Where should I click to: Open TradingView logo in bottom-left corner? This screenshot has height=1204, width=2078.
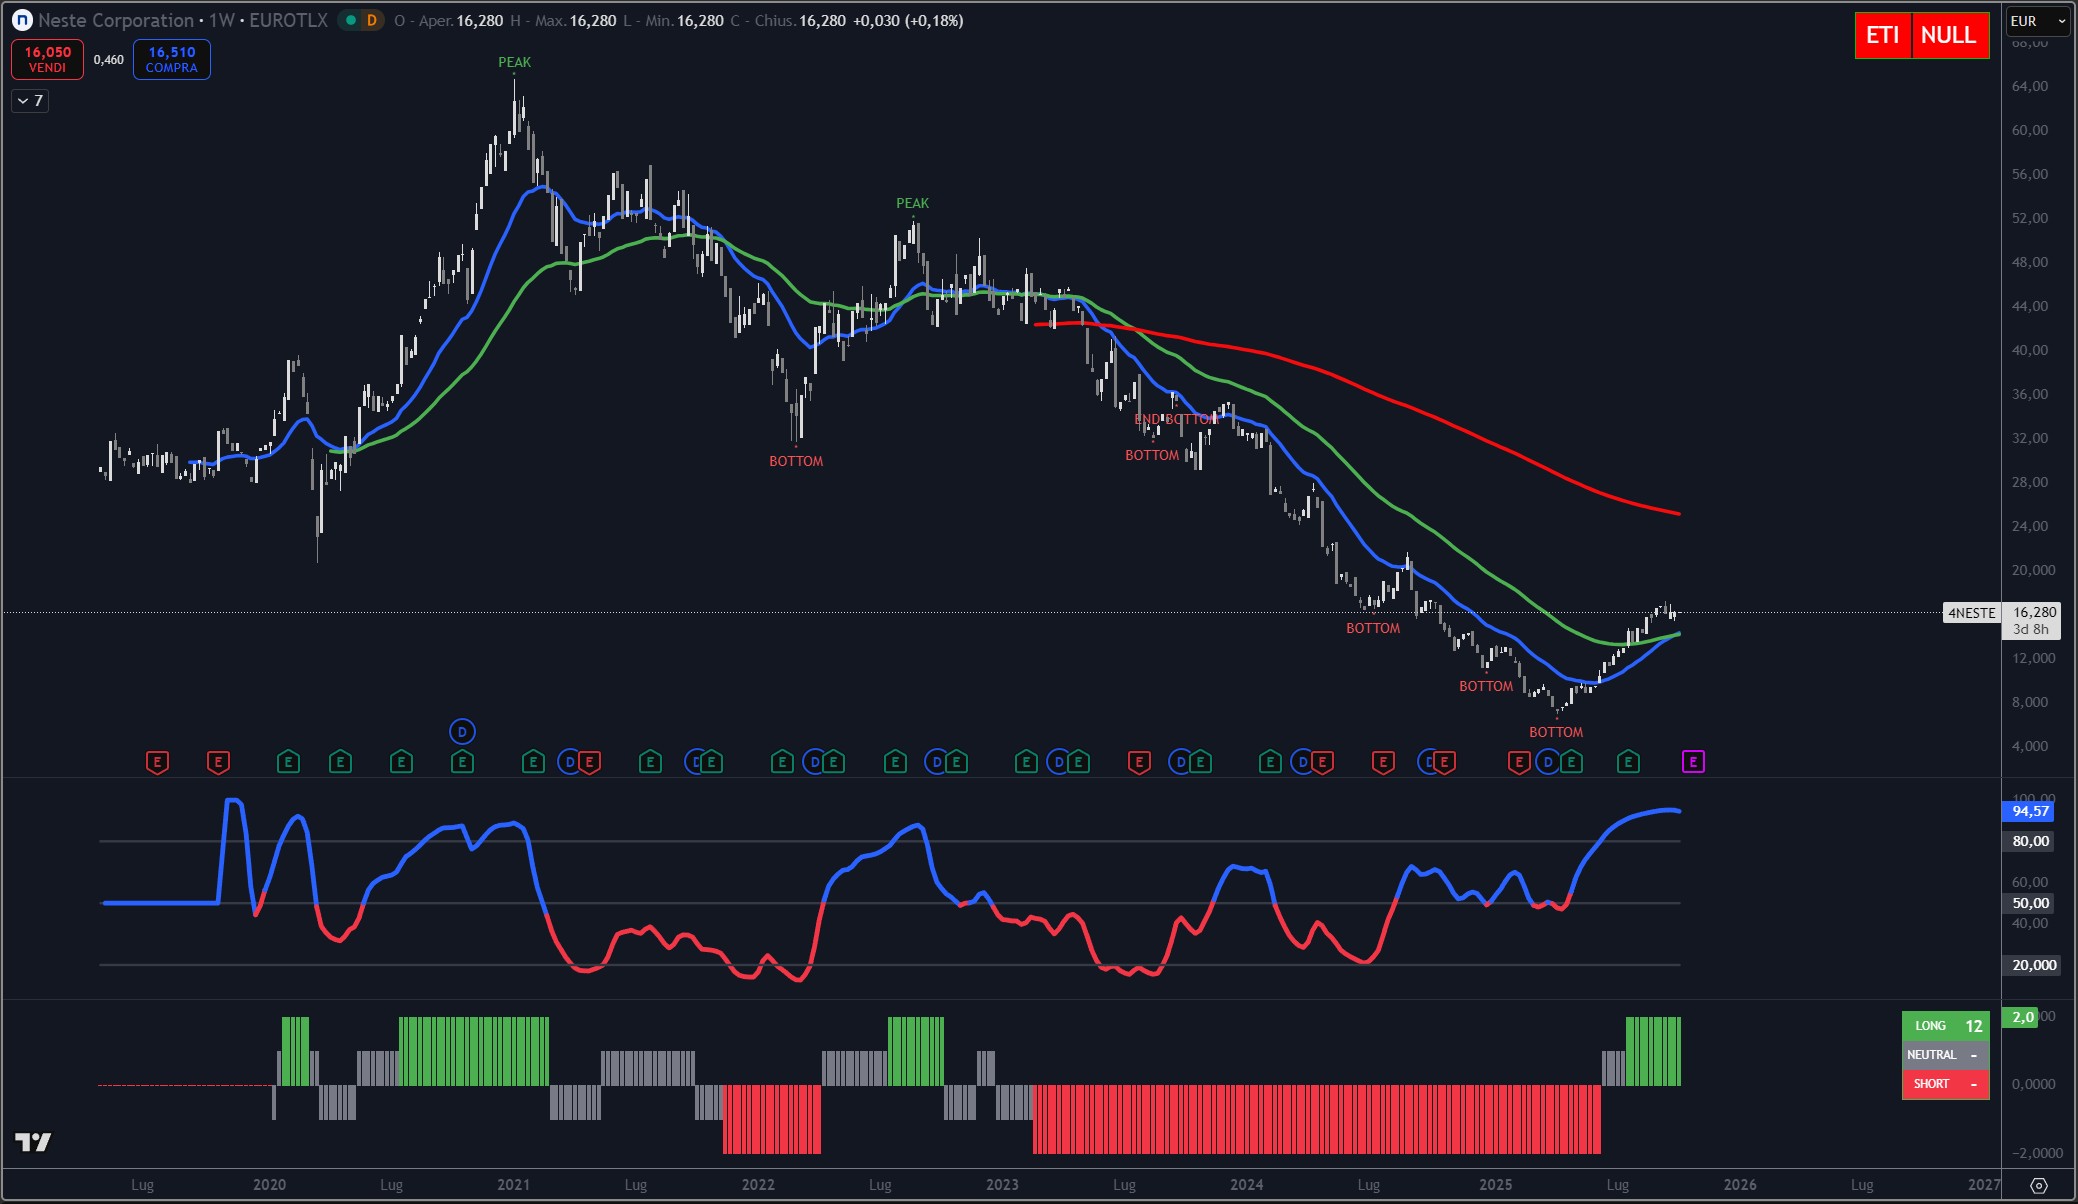33,1142
